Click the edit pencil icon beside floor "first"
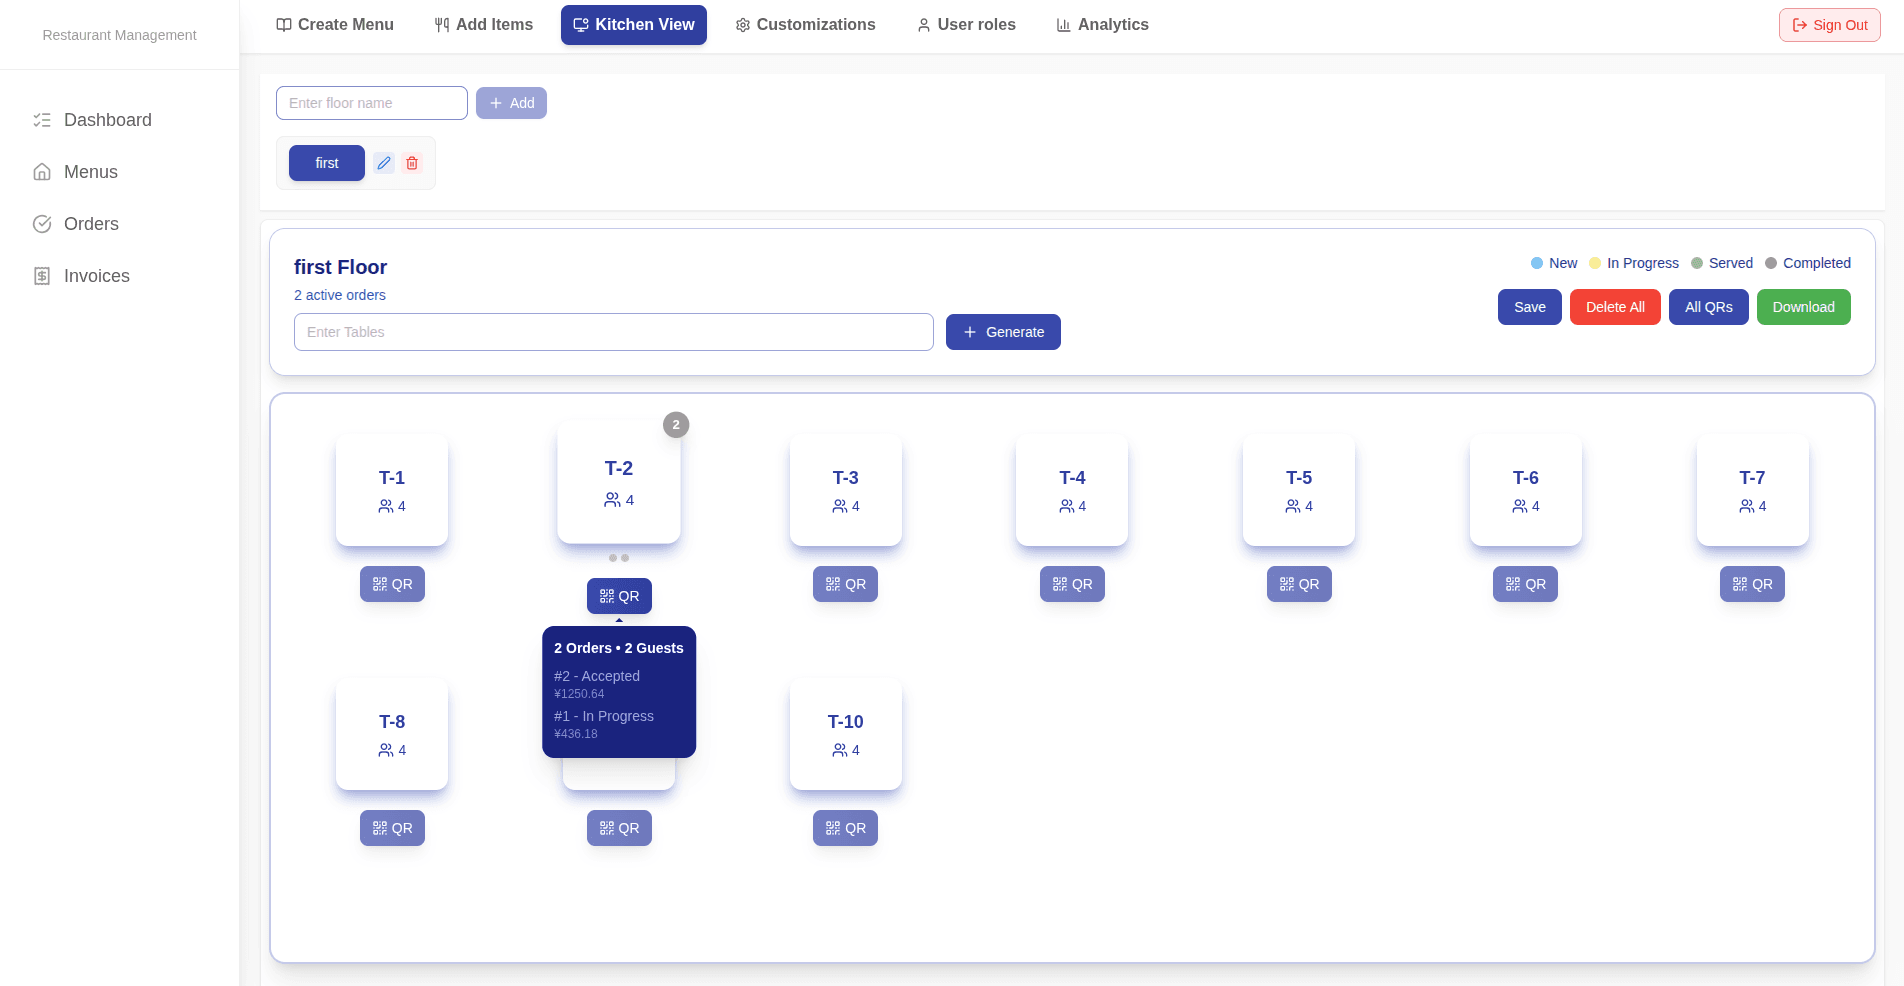 384,163
